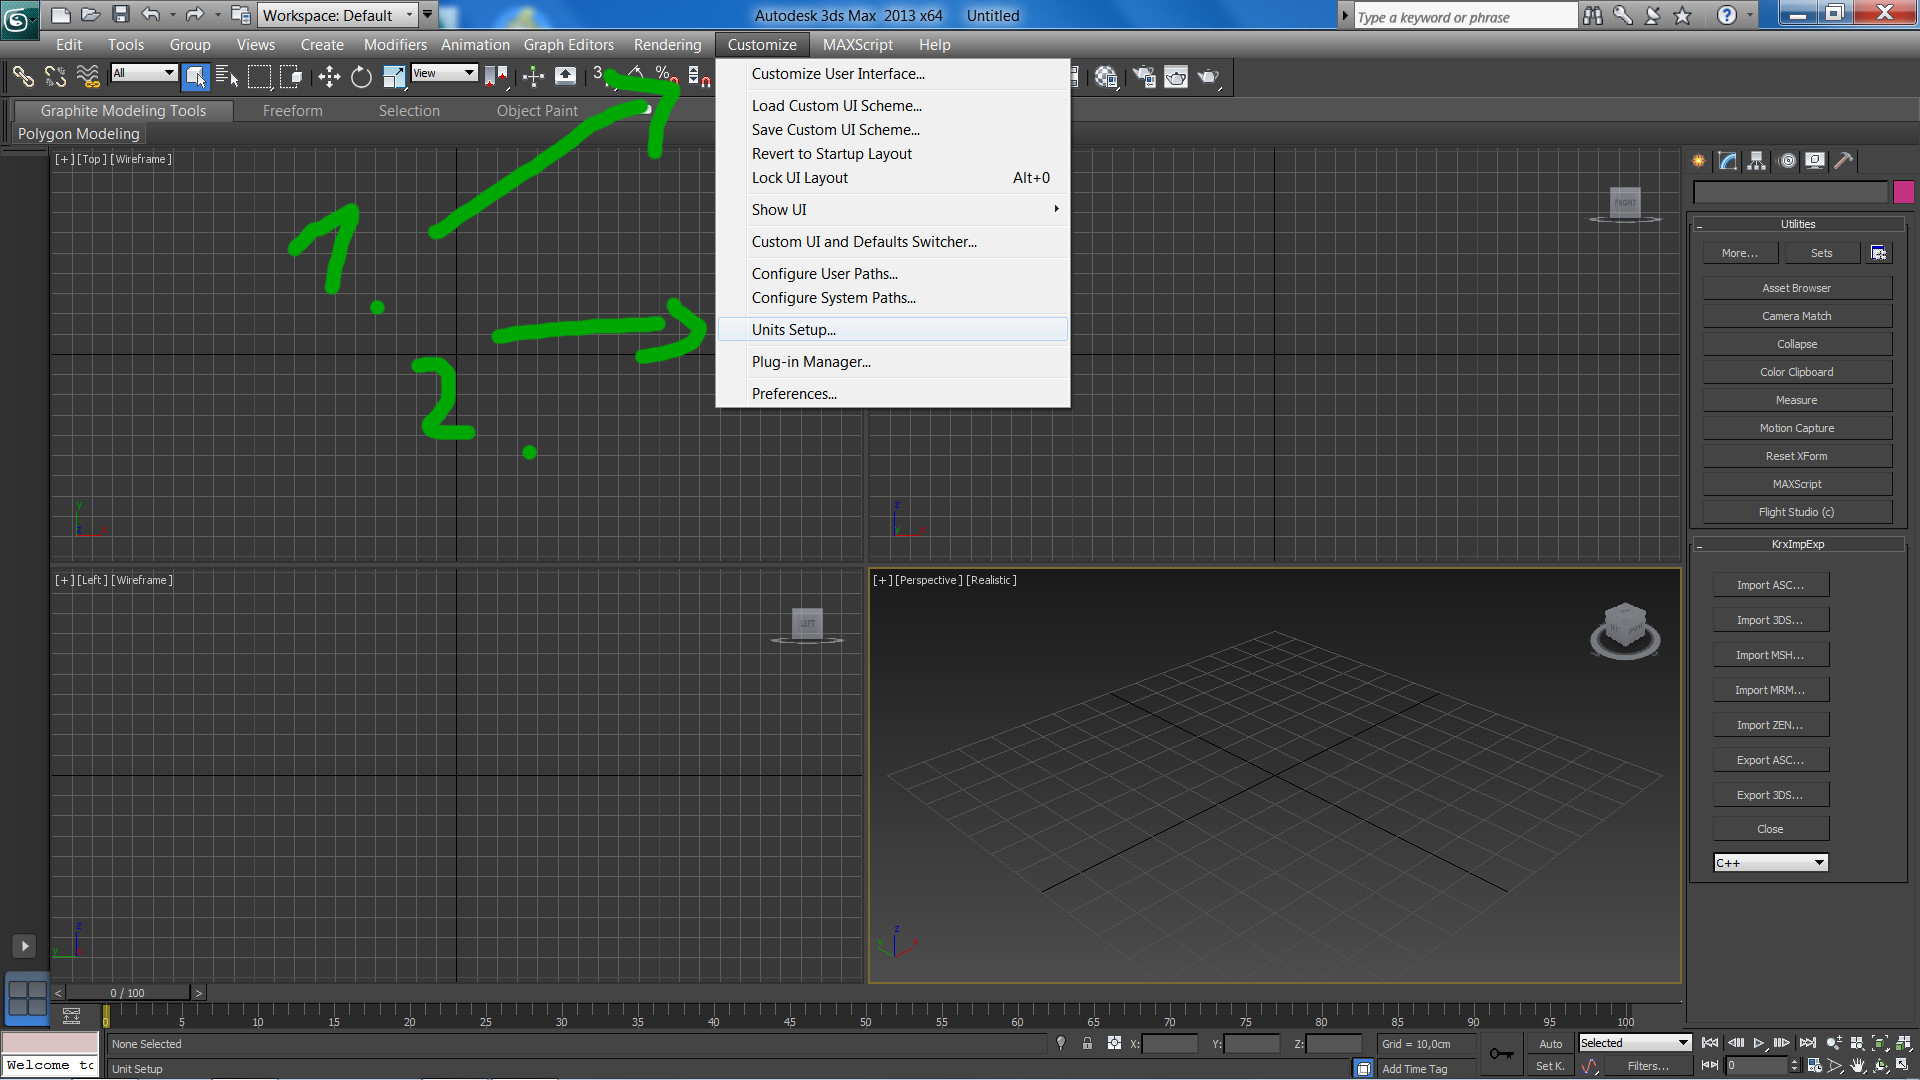The width and height of the screenshot is (1920, 1080).
Task: Play the animation
Action: 1759,1043
